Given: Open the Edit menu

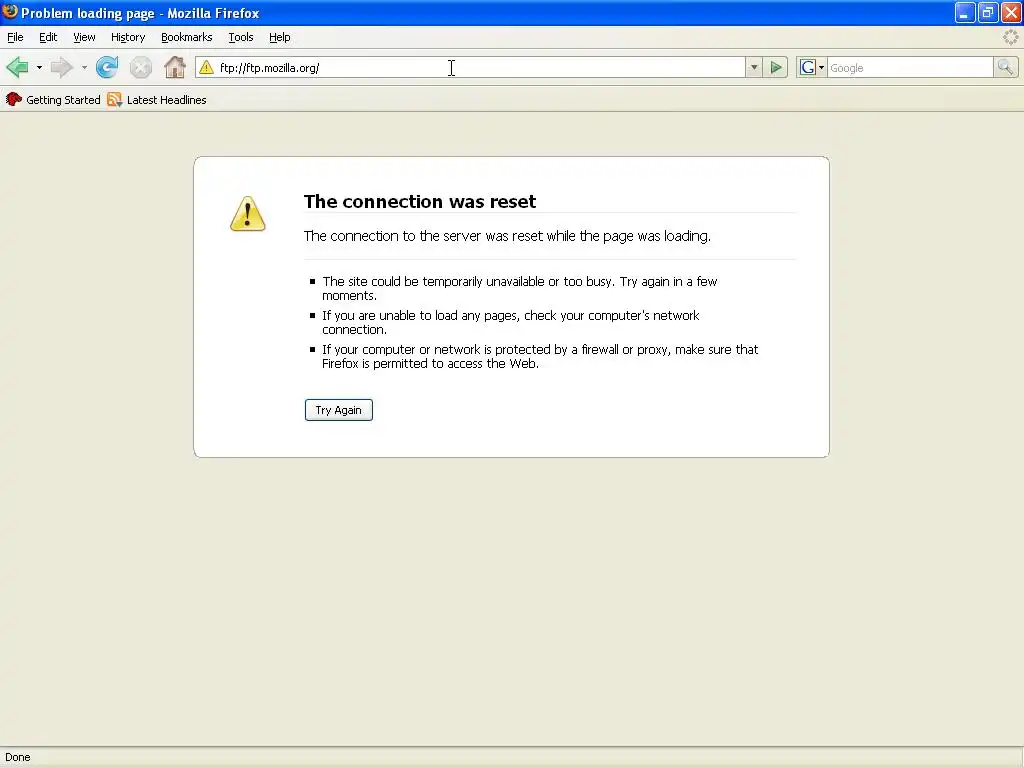Looking at the screenshot, I should pyautogui.click(x=48, y=37).
